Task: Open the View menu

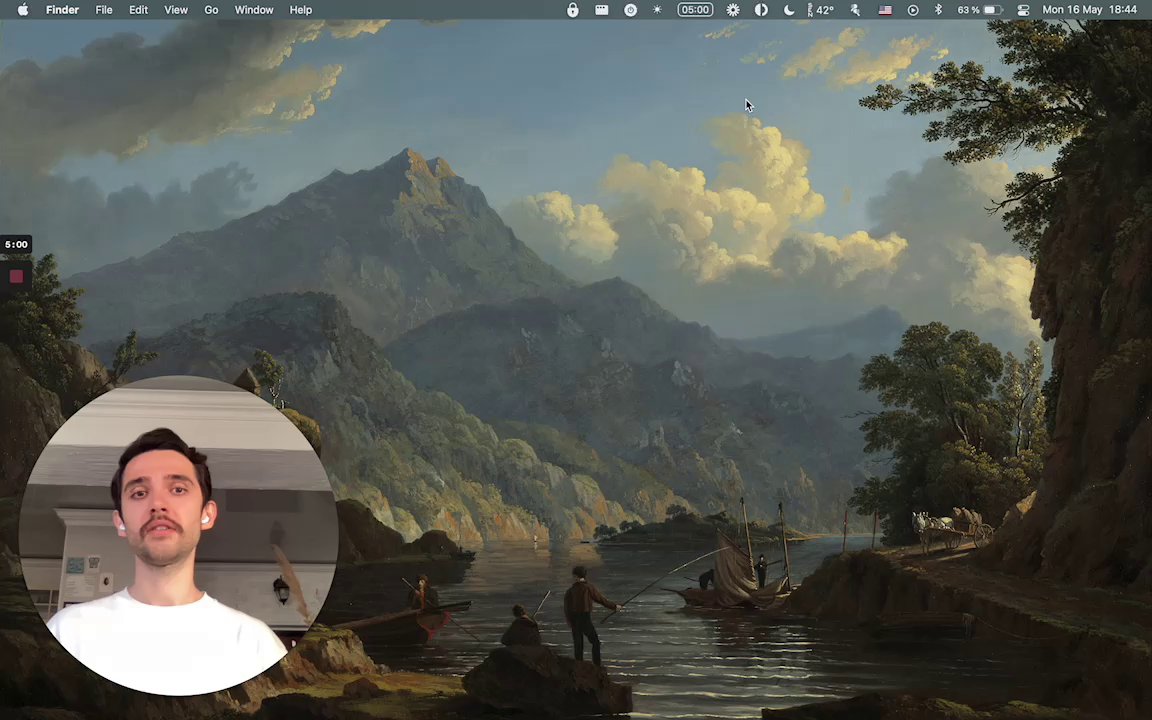Action: click(176, 10)
